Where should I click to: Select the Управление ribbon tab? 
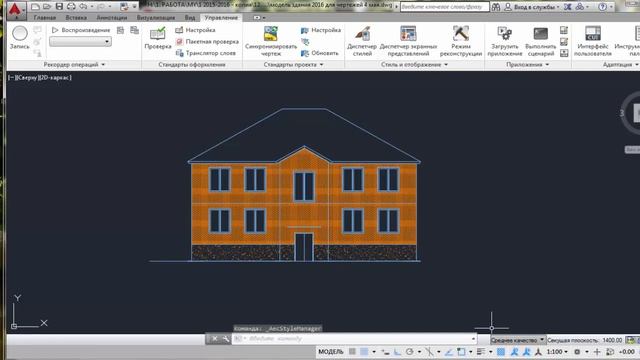pyautogui.click(x=221, y=18)
